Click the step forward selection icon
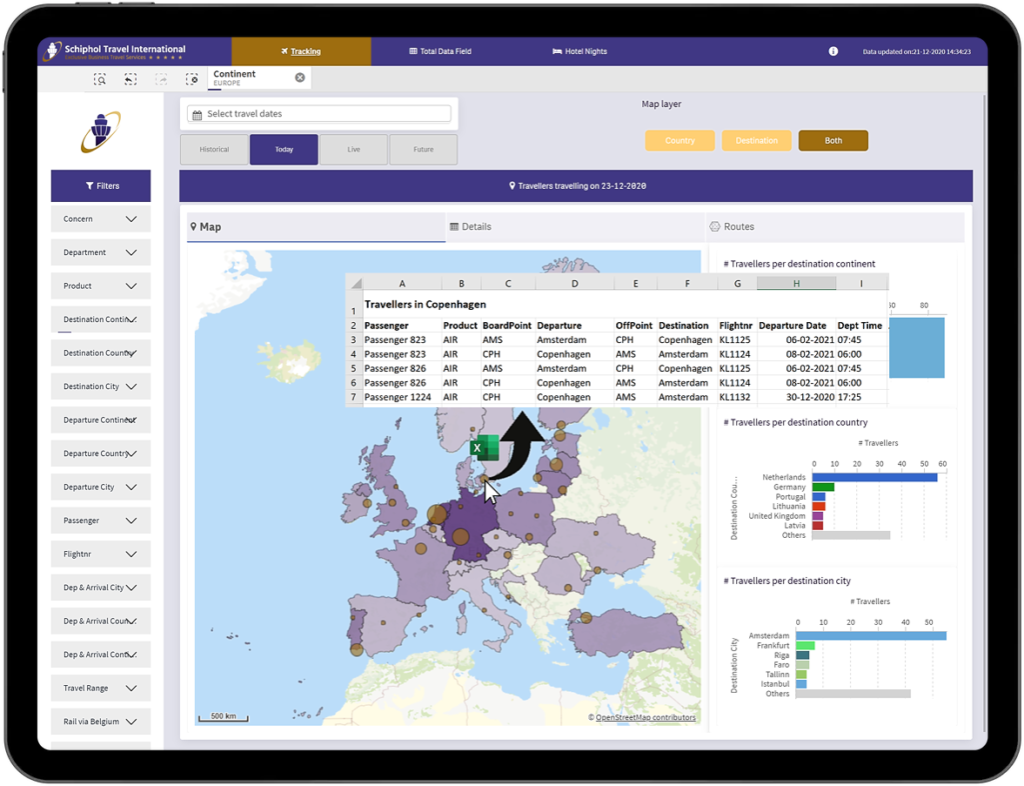 coord(161,79)
